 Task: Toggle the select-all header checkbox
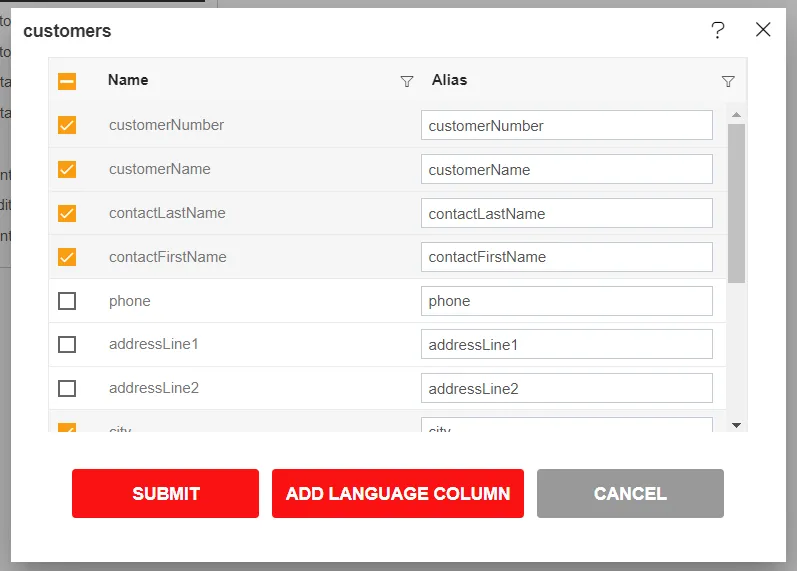pos(67,81)
